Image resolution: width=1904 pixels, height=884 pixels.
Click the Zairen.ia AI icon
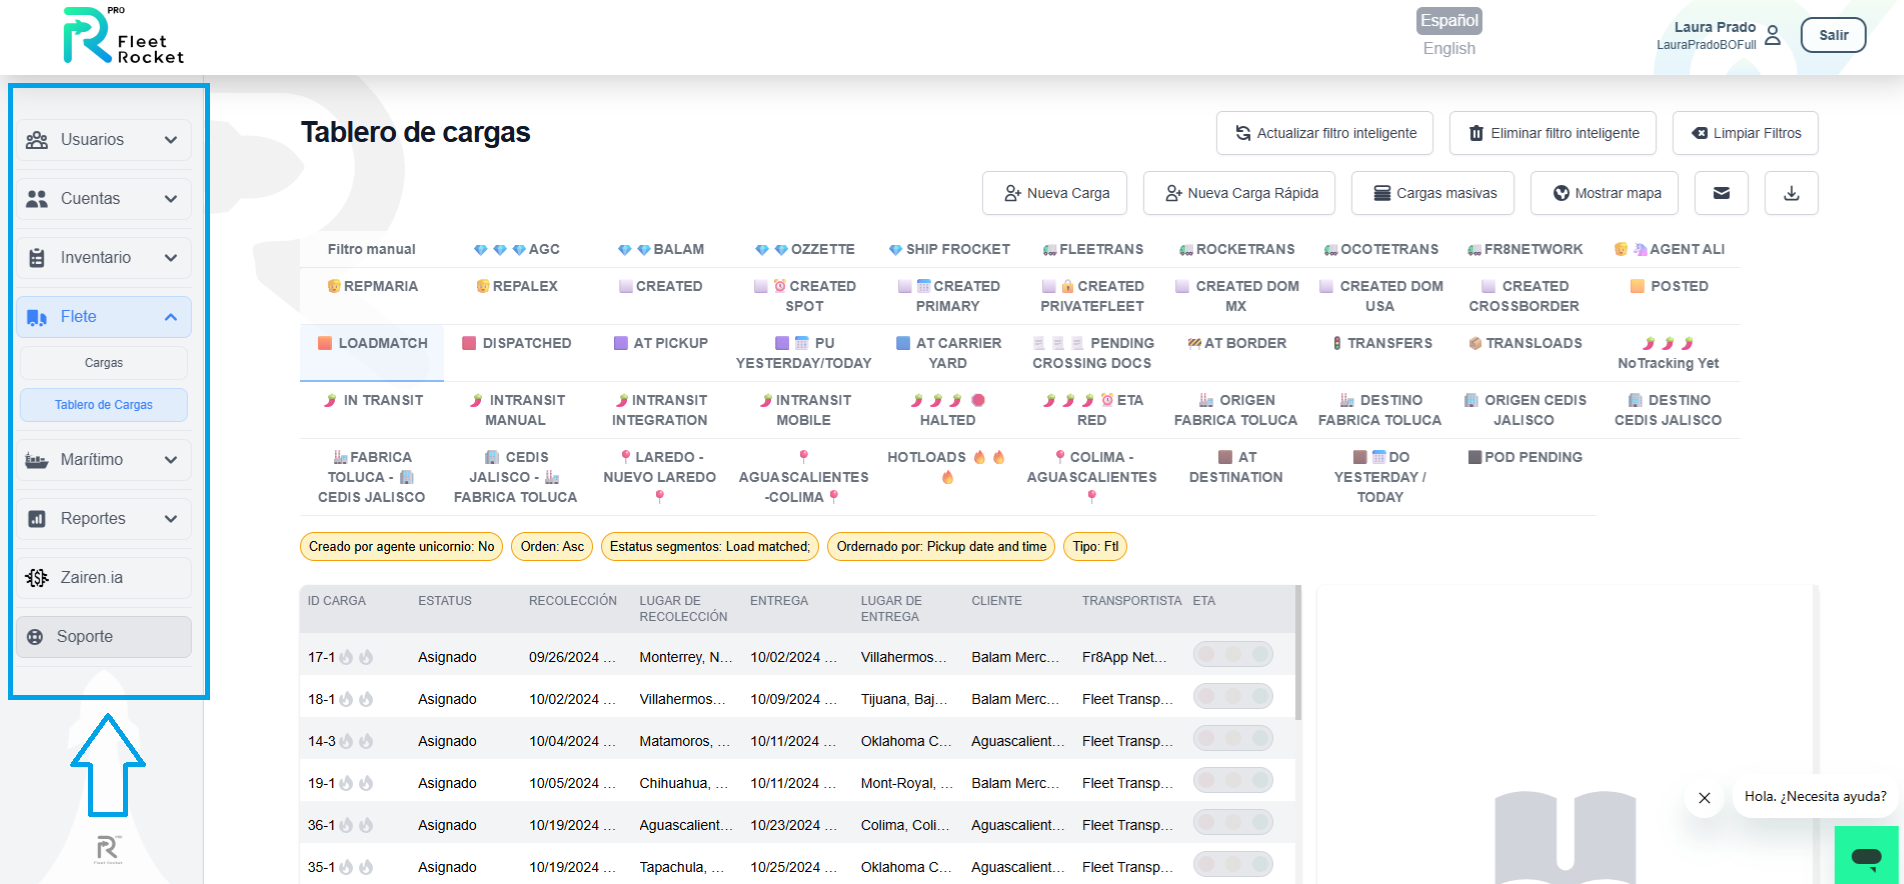click(x=37, y=578)
